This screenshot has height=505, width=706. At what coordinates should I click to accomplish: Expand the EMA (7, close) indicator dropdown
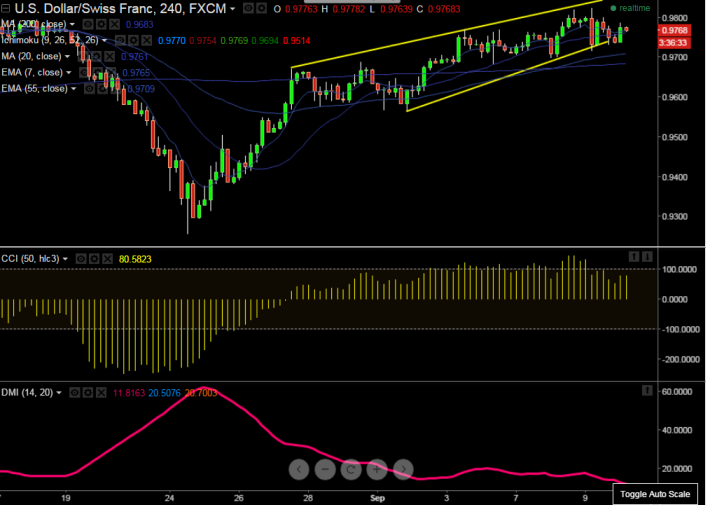68,72
